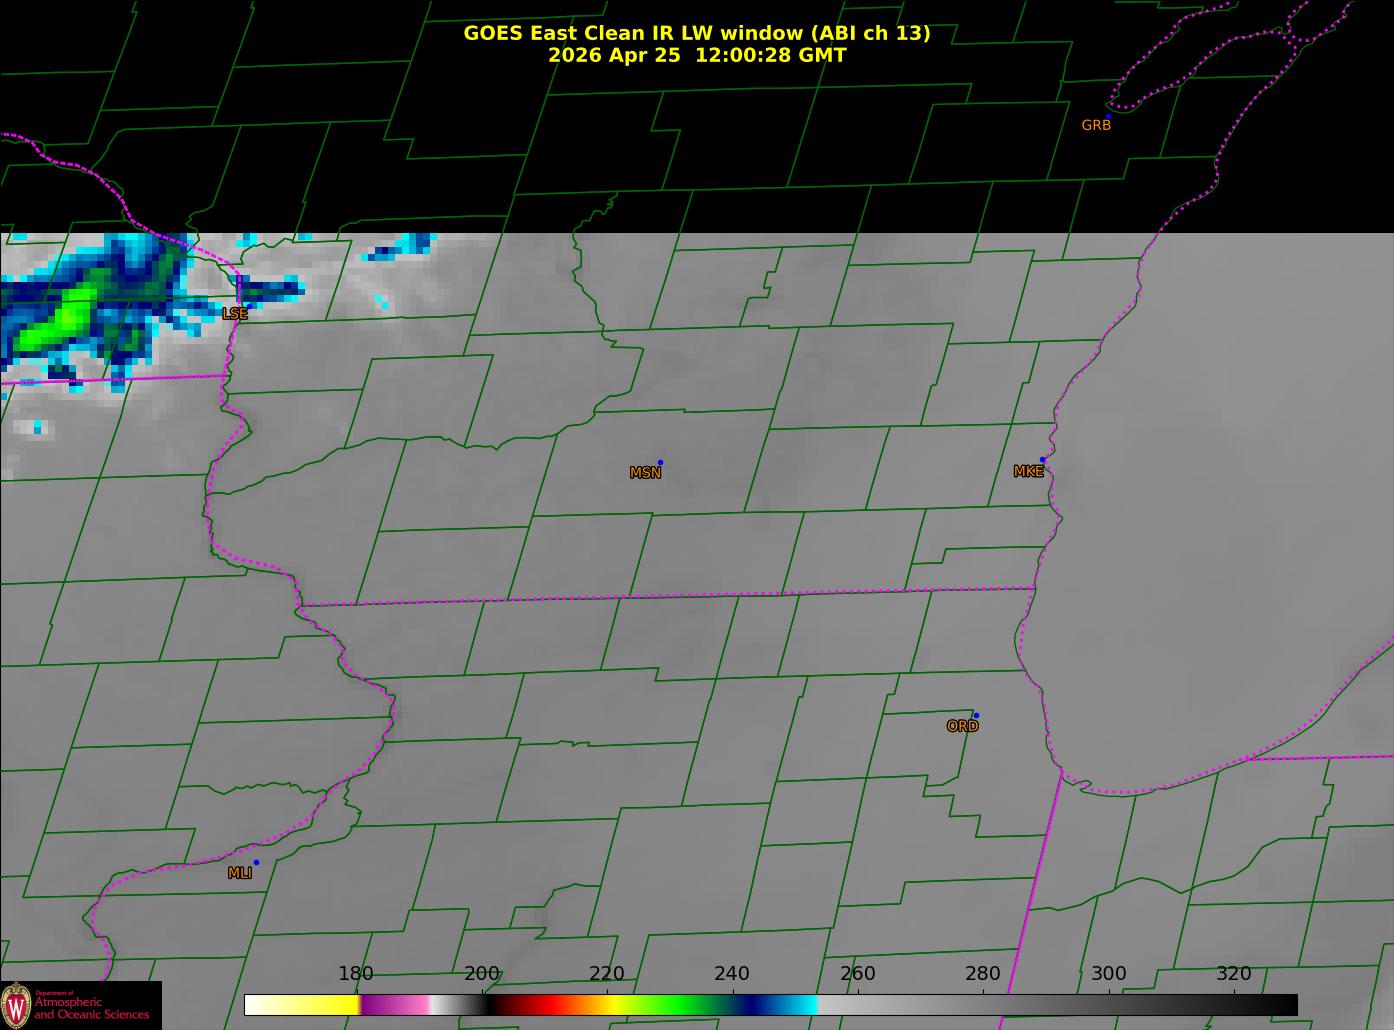Click the 240 tick label on colorbar

(x=732, y=973)
